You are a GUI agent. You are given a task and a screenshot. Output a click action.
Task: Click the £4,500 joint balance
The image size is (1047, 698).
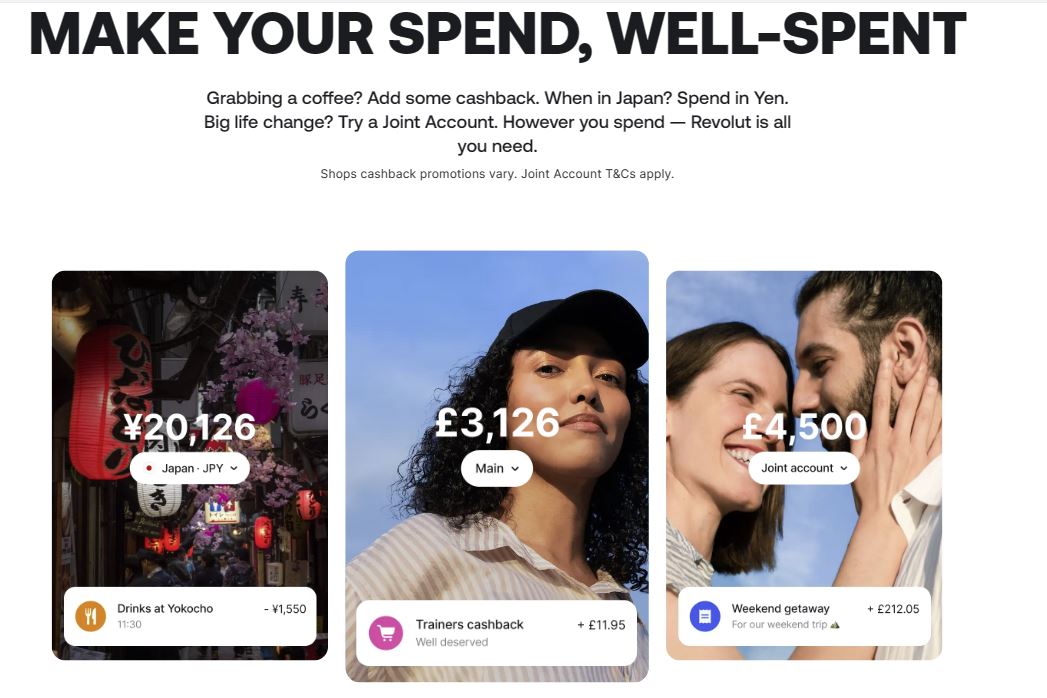click(804, 427)
